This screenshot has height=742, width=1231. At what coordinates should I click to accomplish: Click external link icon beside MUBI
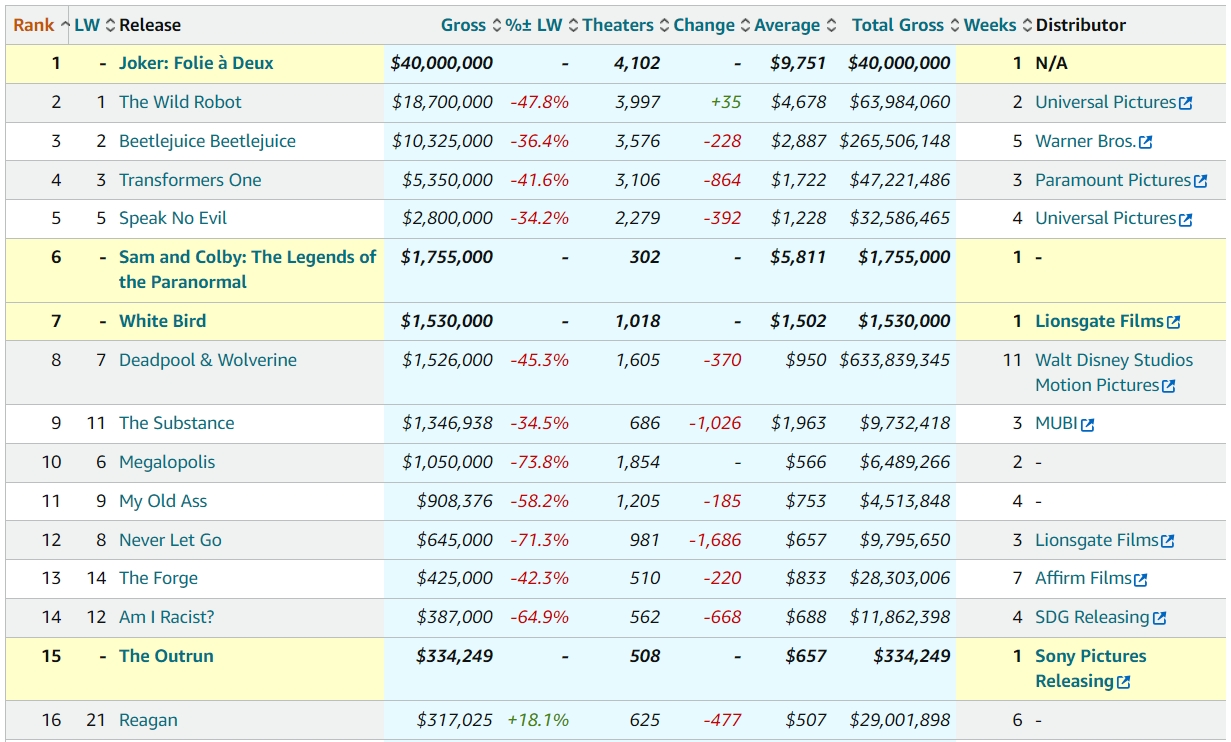pyautogui.click(x=1088, y=424)
